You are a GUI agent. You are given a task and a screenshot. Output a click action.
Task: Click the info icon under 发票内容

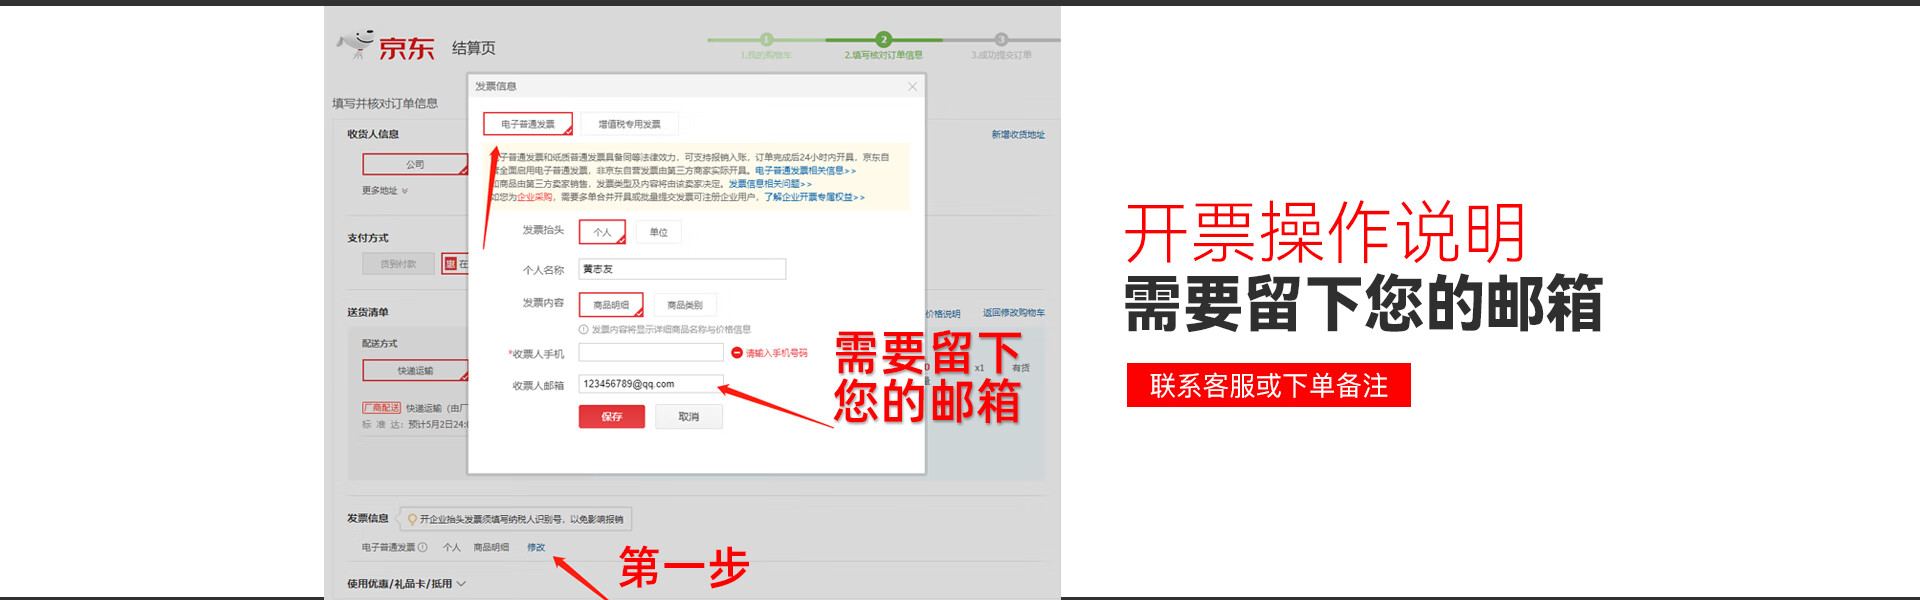pyautogui.click(x=584, y=330)
